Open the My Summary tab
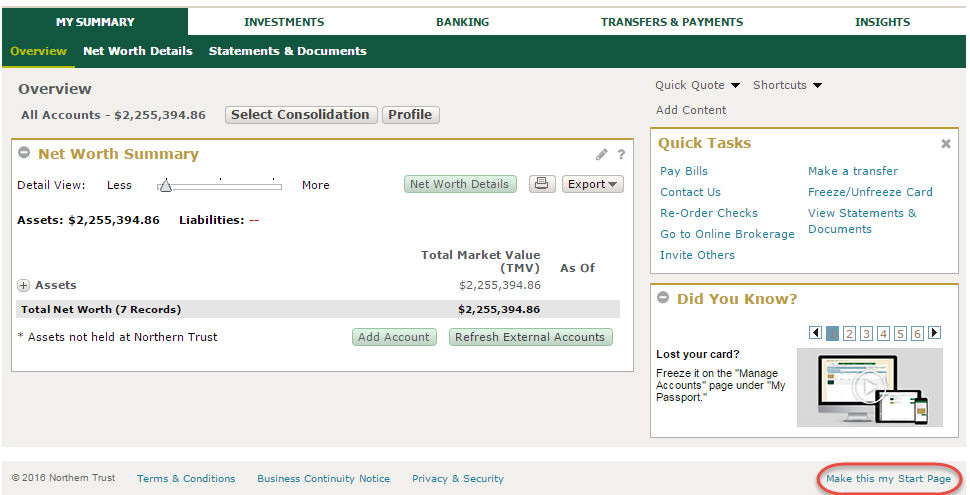This screenshot has width=970, height=495. click(x=95, y=22)
